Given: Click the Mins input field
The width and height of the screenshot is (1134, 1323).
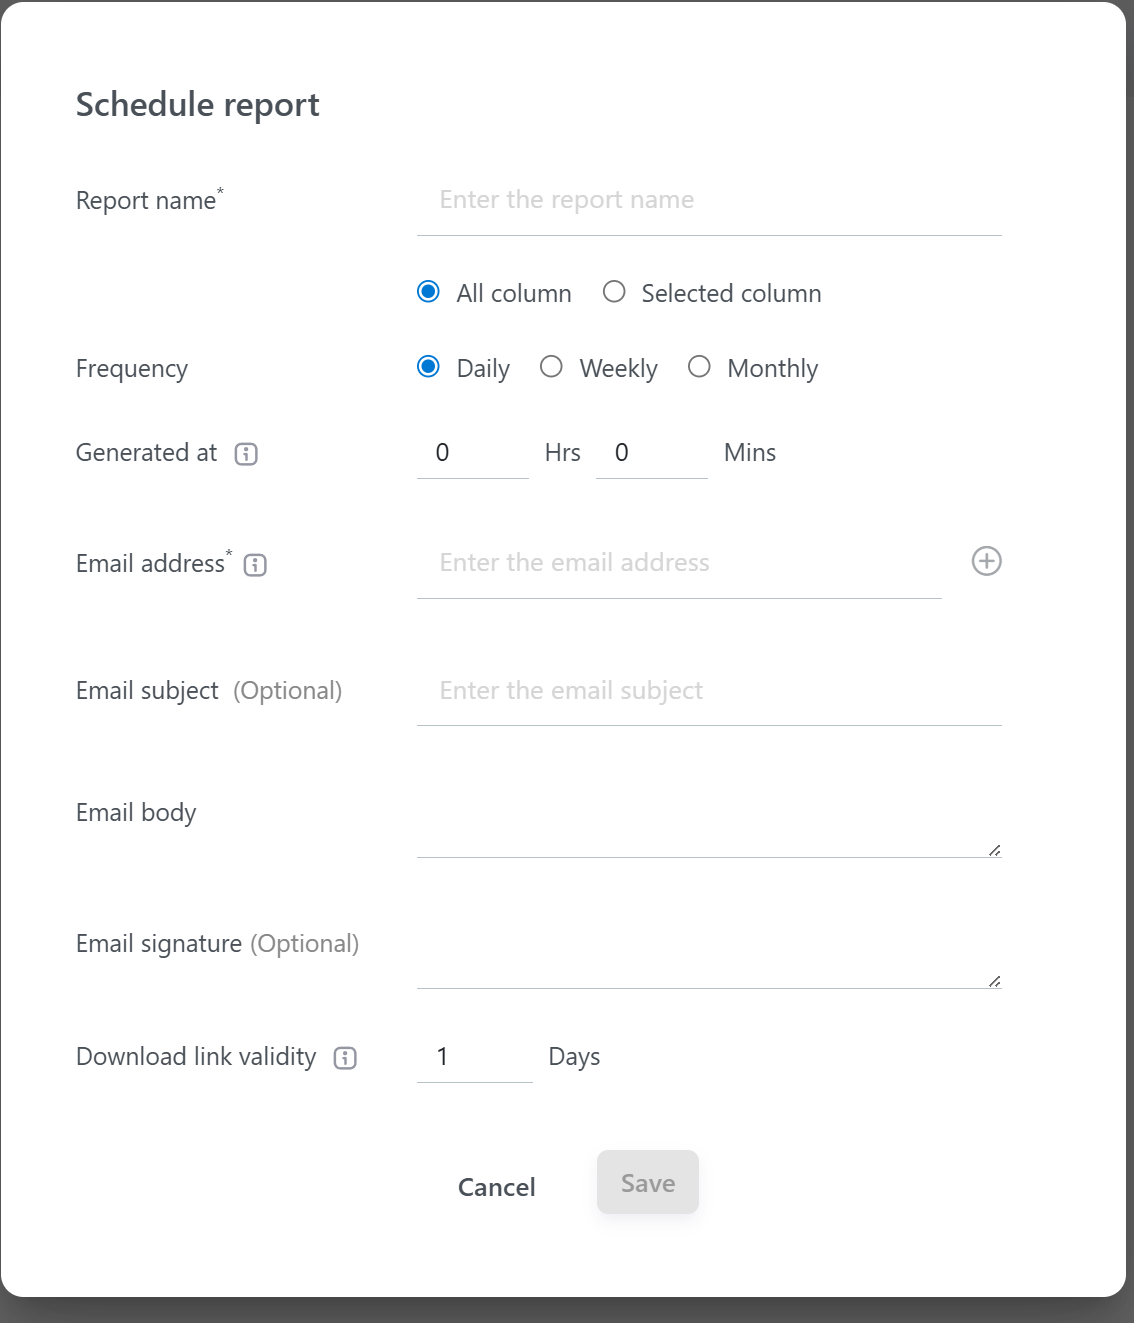Looking at the screenshot, I should [651, 453].
